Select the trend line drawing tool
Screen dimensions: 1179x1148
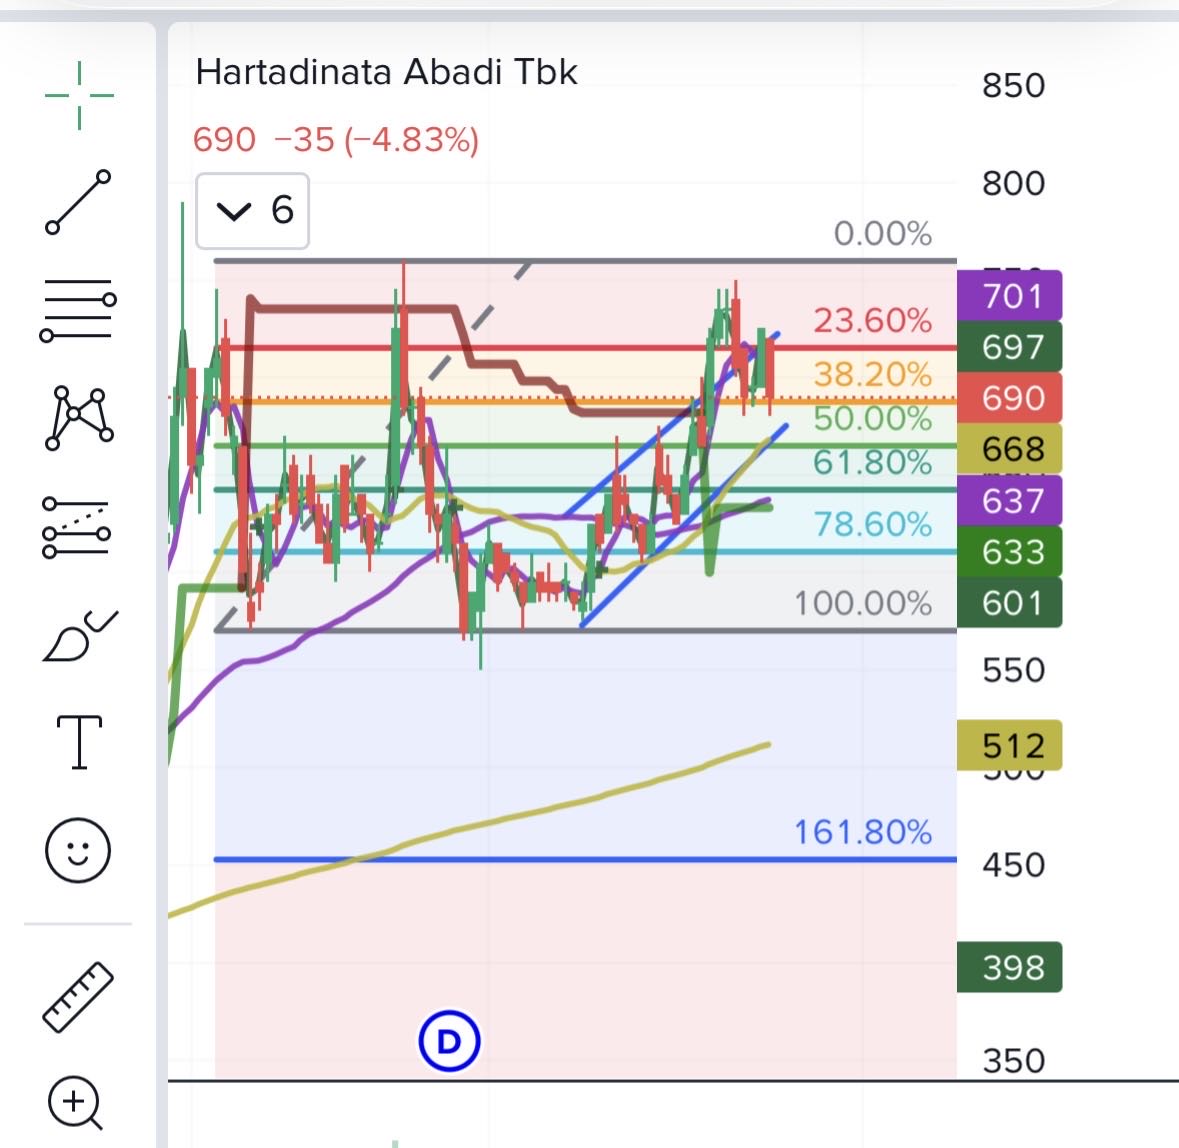[78, 202]
